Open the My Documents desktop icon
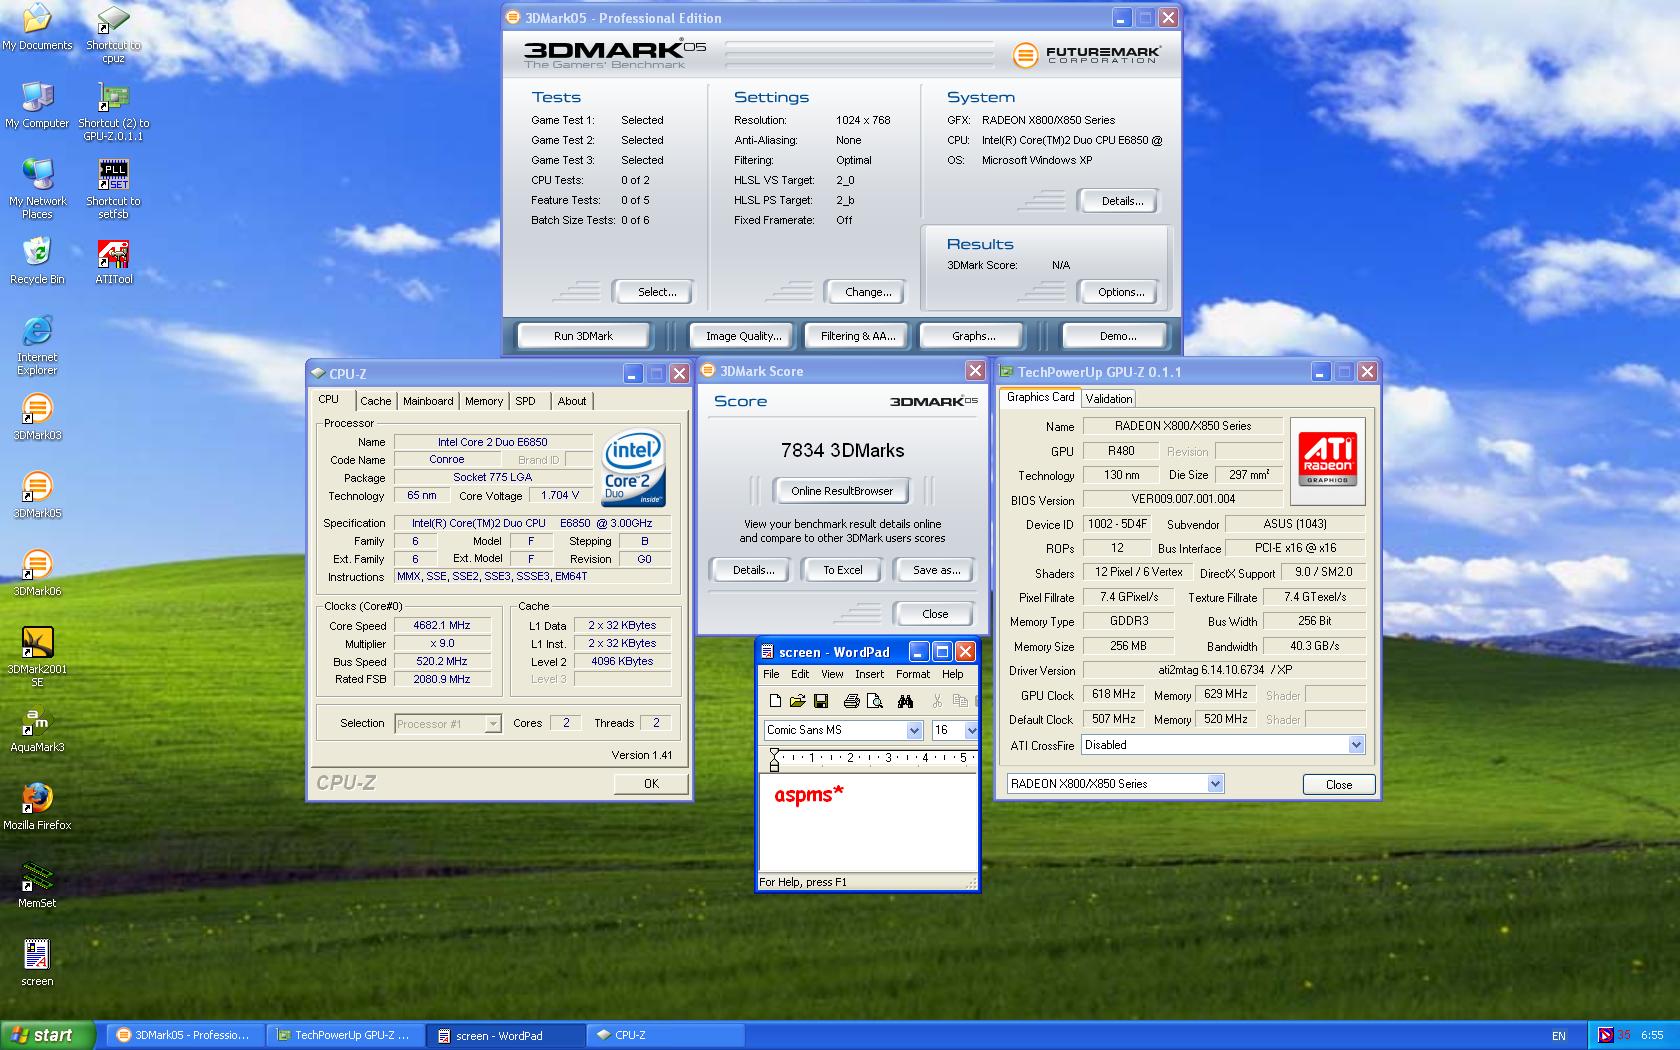 point(37,27)
